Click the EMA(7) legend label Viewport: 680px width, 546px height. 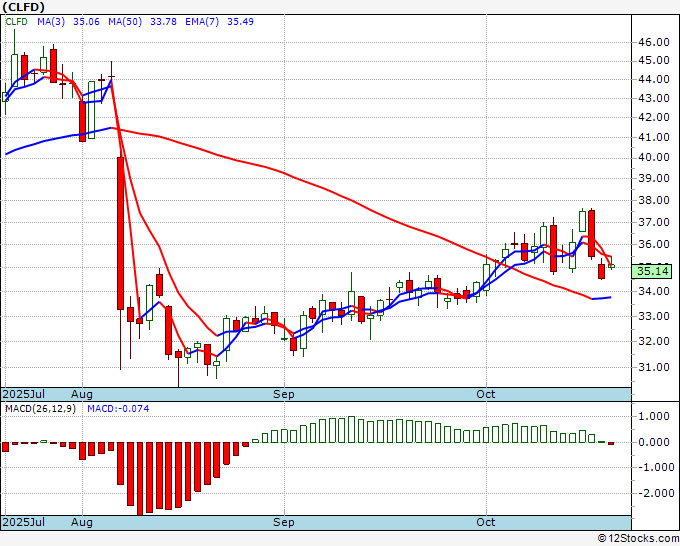(202, 22)
